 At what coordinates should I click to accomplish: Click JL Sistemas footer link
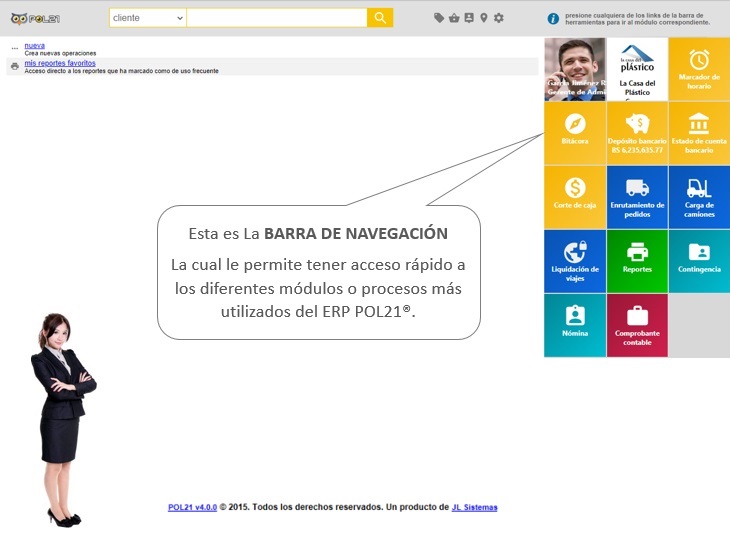click(474, 507)
